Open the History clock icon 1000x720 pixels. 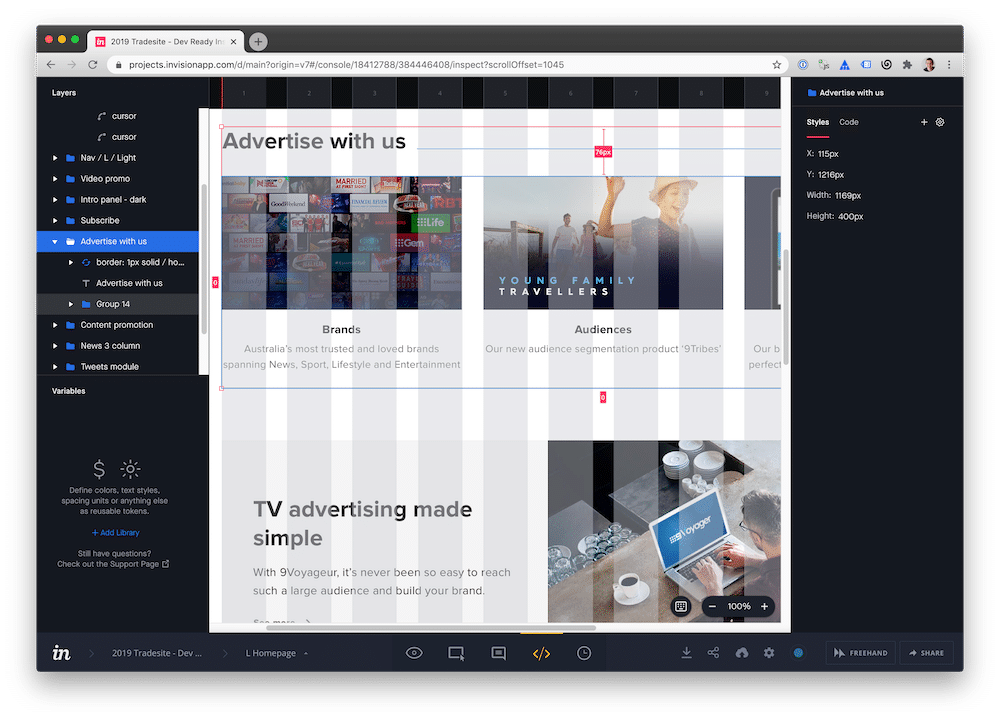coord(584,652)
